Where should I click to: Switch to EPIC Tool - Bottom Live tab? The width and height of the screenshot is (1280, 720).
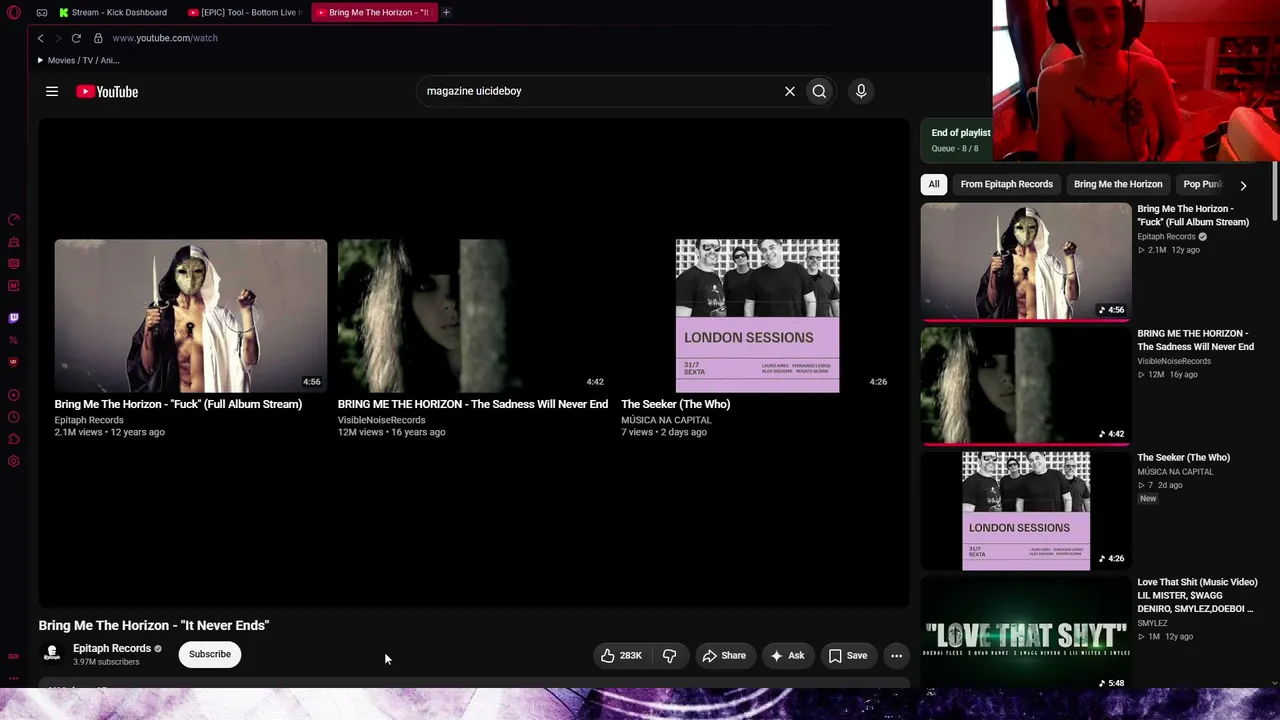246,12
